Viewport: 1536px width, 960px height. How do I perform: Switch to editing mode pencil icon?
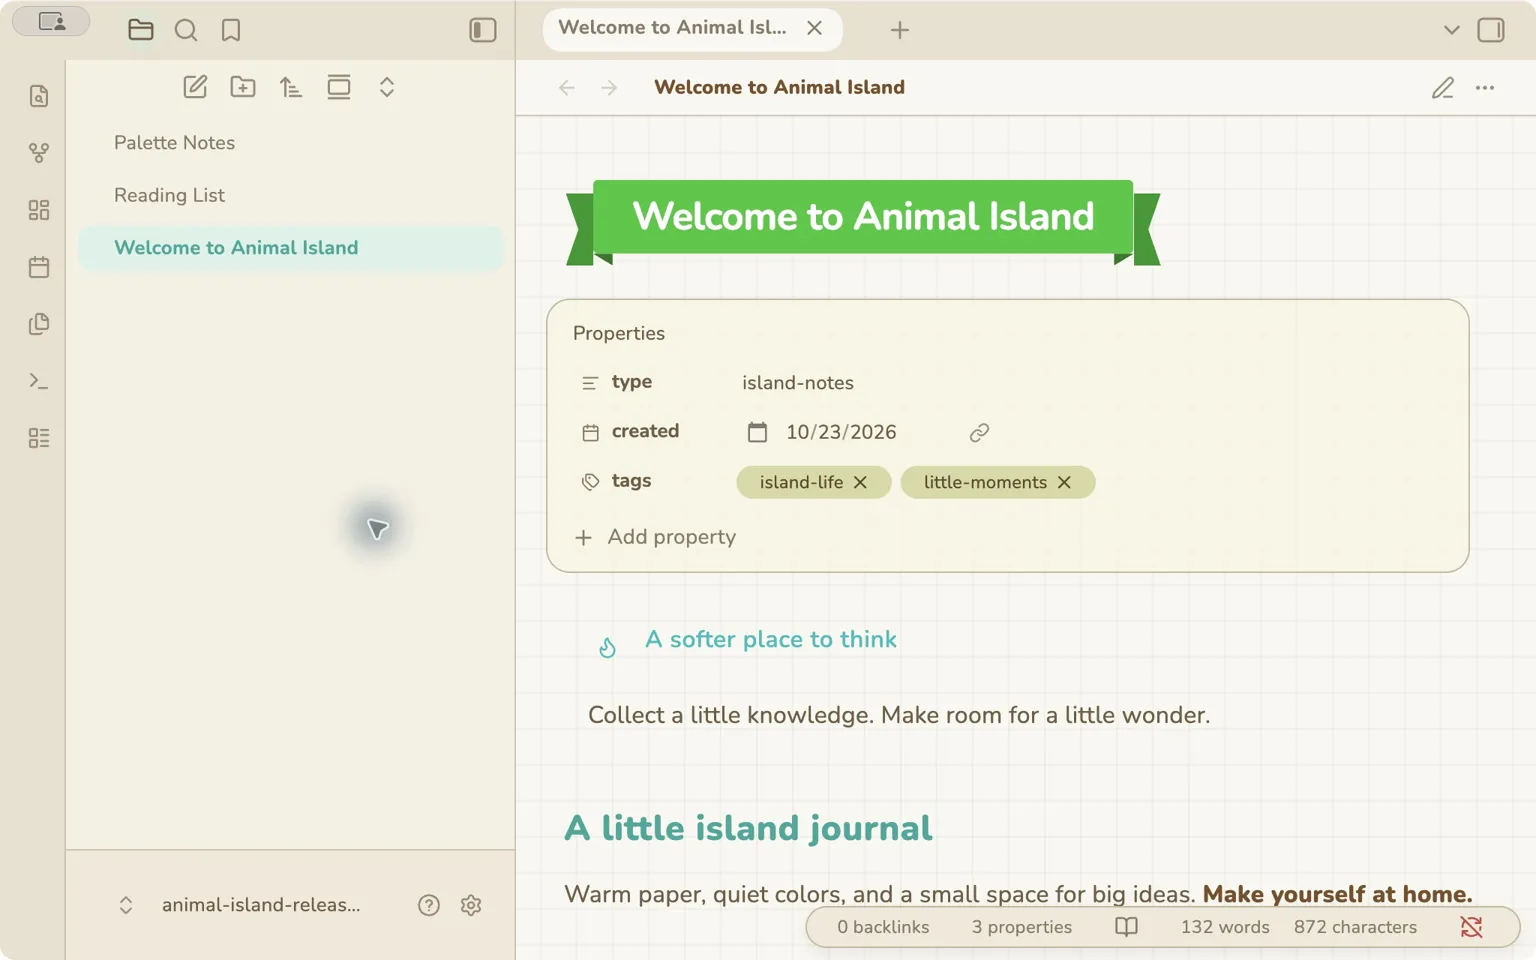pos(1443,88)
